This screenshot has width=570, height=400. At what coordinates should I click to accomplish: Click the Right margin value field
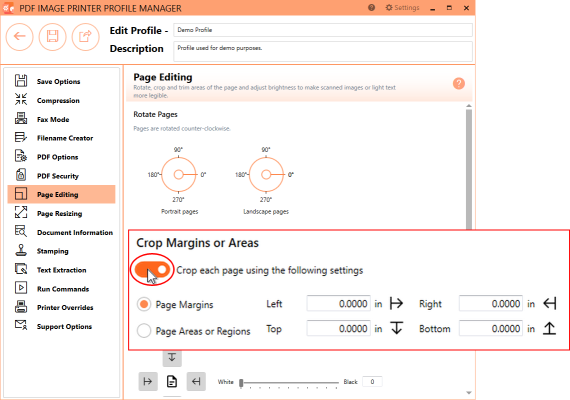(491, 303)
